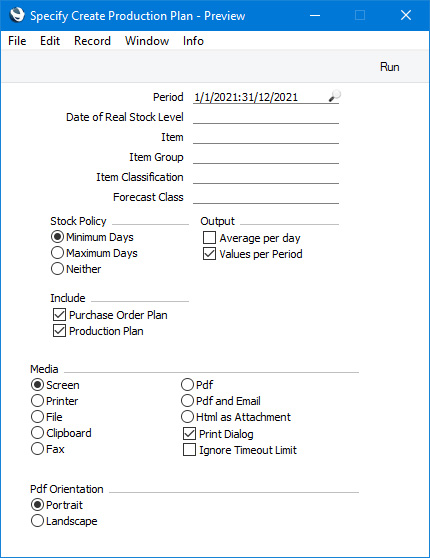
Task: Select Pdf as the media option
Action: point(187,384)
